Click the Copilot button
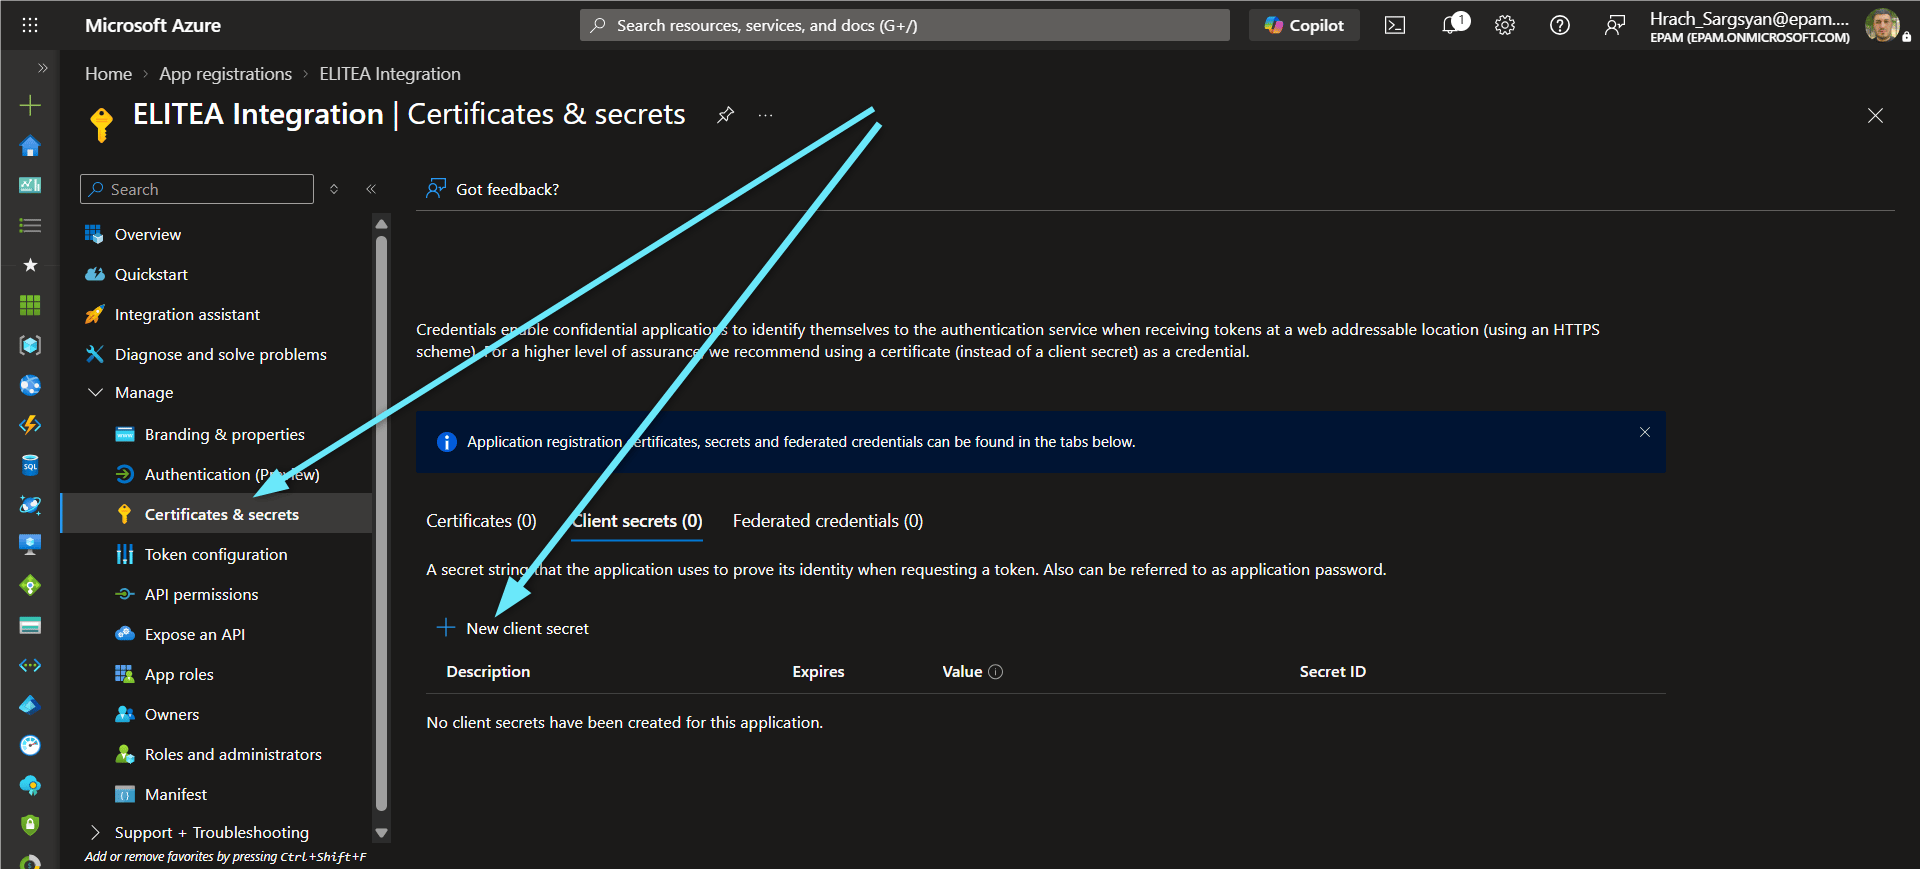This screenshot has height=869, width=1920. pos(1304,25)
